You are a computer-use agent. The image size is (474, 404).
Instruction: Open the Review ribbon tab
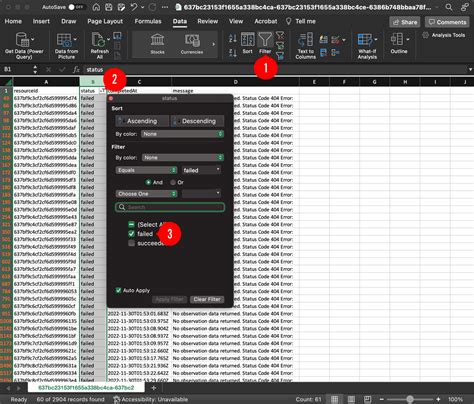(207, 21)
